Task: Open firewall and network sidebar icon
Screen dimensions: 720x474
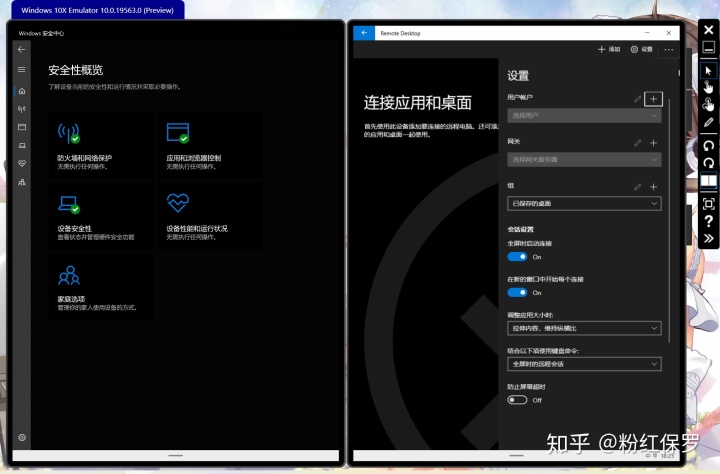Action: (22, 109)
